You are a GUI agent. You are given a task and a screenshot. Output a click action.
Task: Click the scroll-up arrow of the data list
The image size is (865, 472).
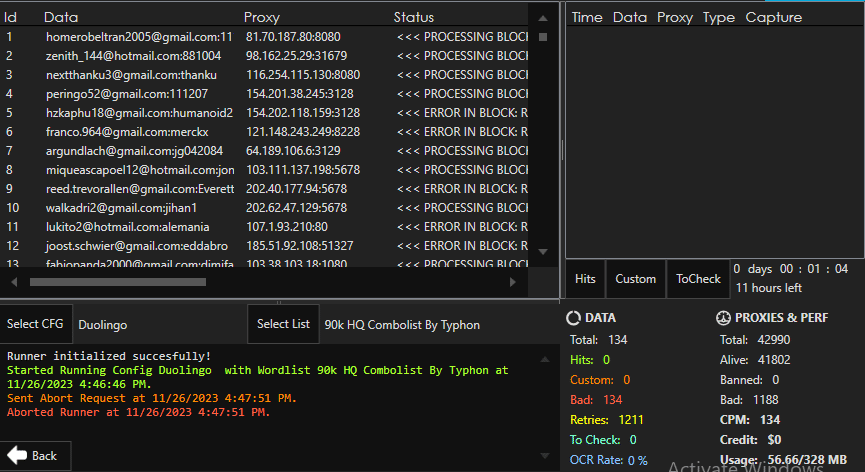click(x=543, y=17)
